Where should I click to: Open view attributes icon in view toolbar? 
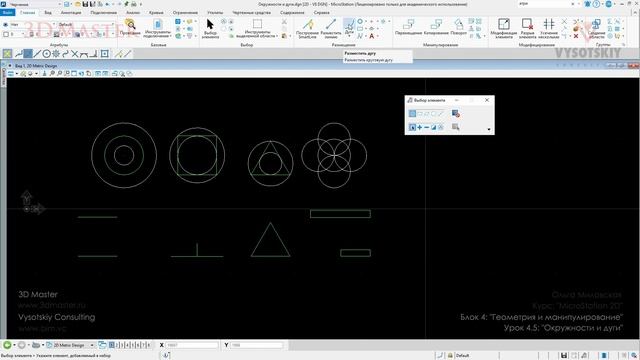point(11,74)
